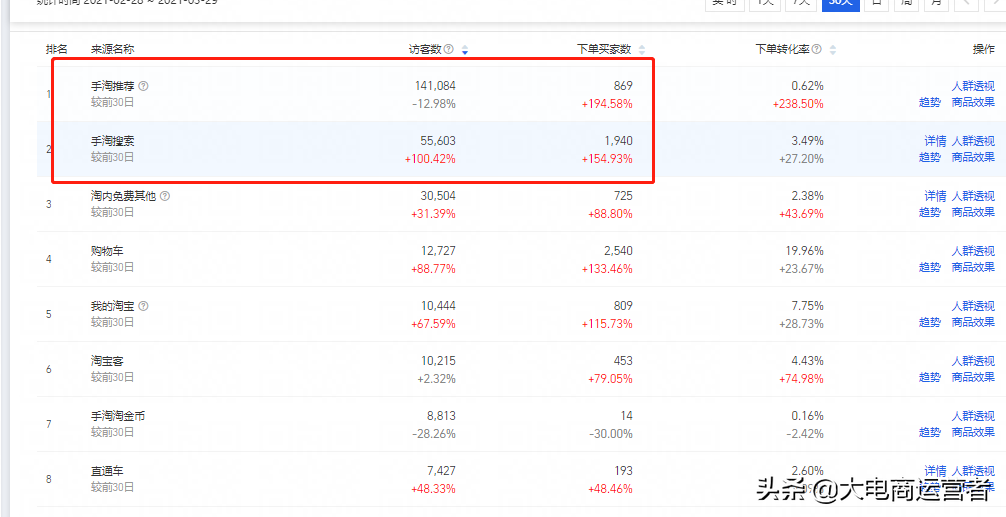The height and width of the screenshot is (517, 1006).
Task: Select the 购物车 source name
Action: (x=107, y=251)
